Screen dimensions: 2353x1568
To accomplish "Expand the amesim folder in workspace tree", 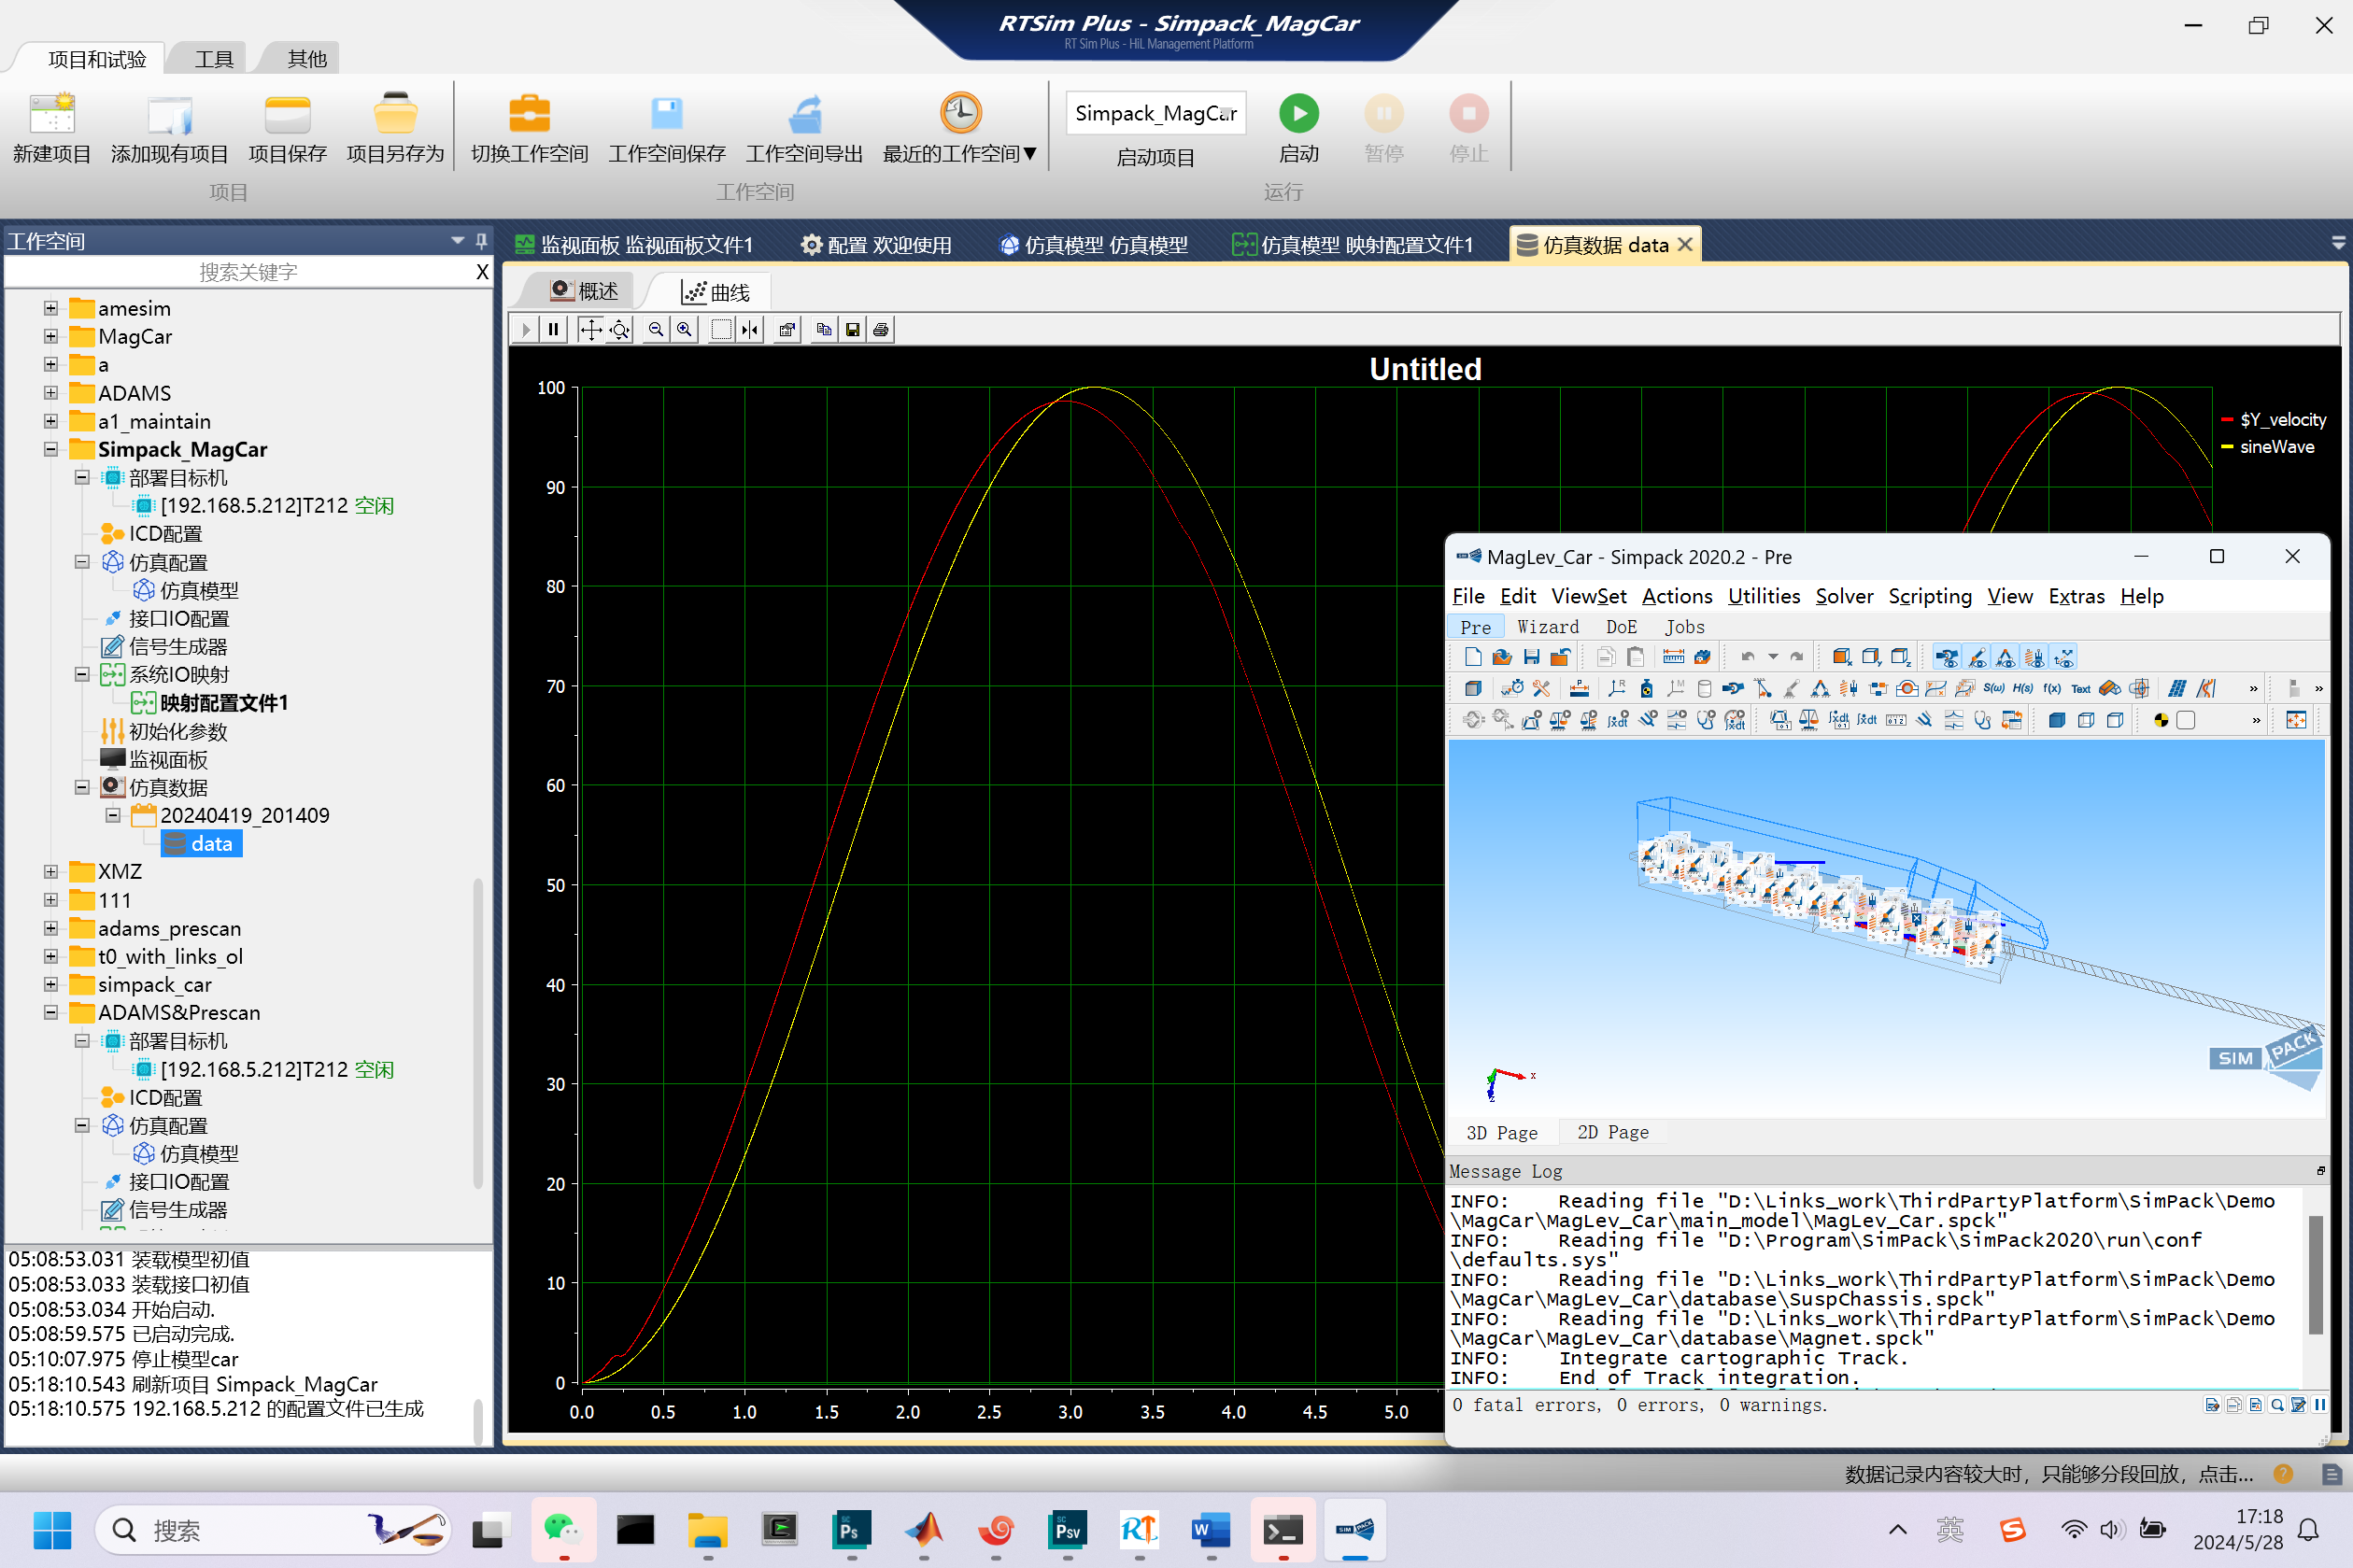I will tap(51, 308).
